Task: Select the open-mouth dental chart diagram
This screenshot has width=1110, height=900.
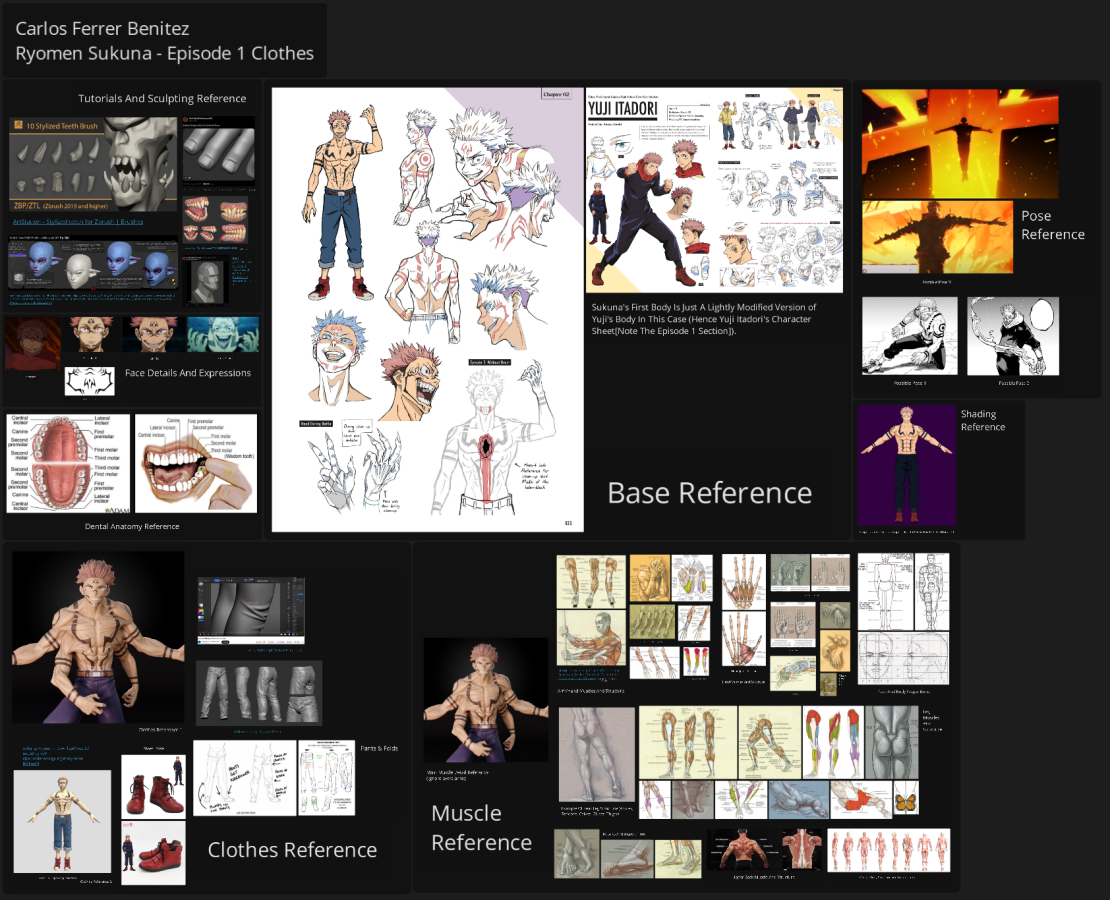Action: tap(69, 464)
